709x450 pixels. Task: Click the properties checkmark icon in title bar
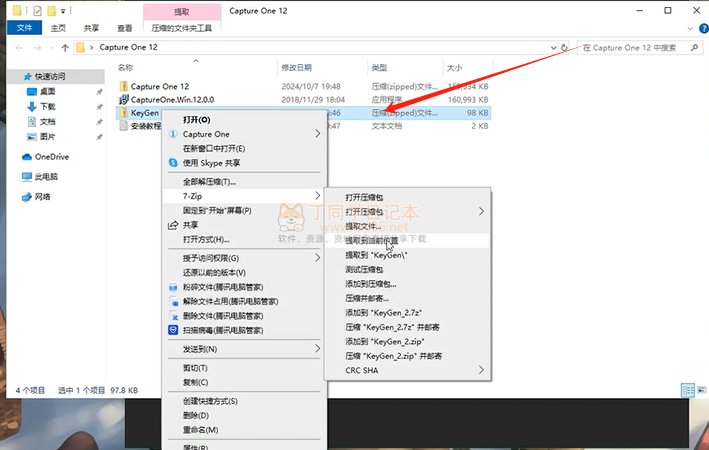38,10
